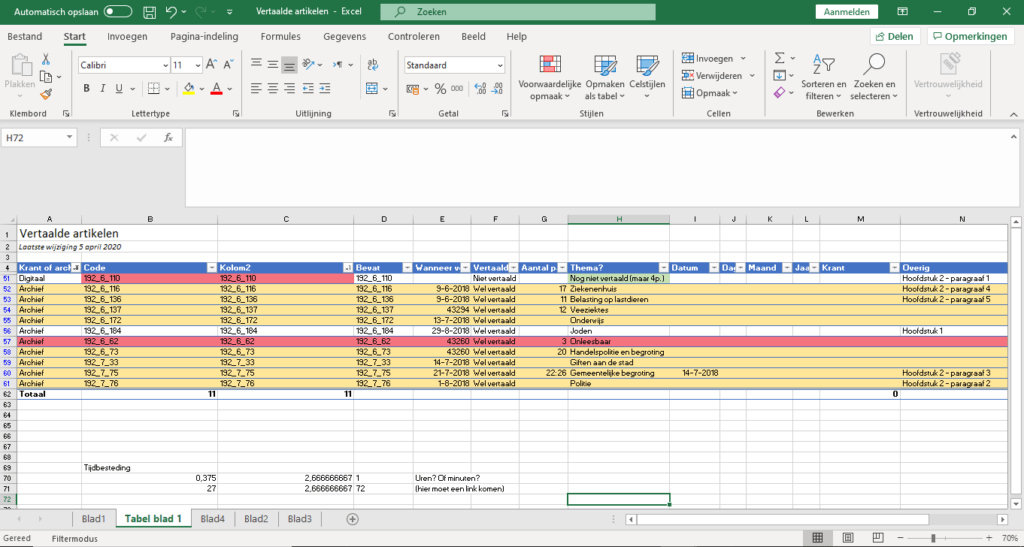1024x547 pixels.
Task: Click the percent style icon
Action: click(440, 89)
